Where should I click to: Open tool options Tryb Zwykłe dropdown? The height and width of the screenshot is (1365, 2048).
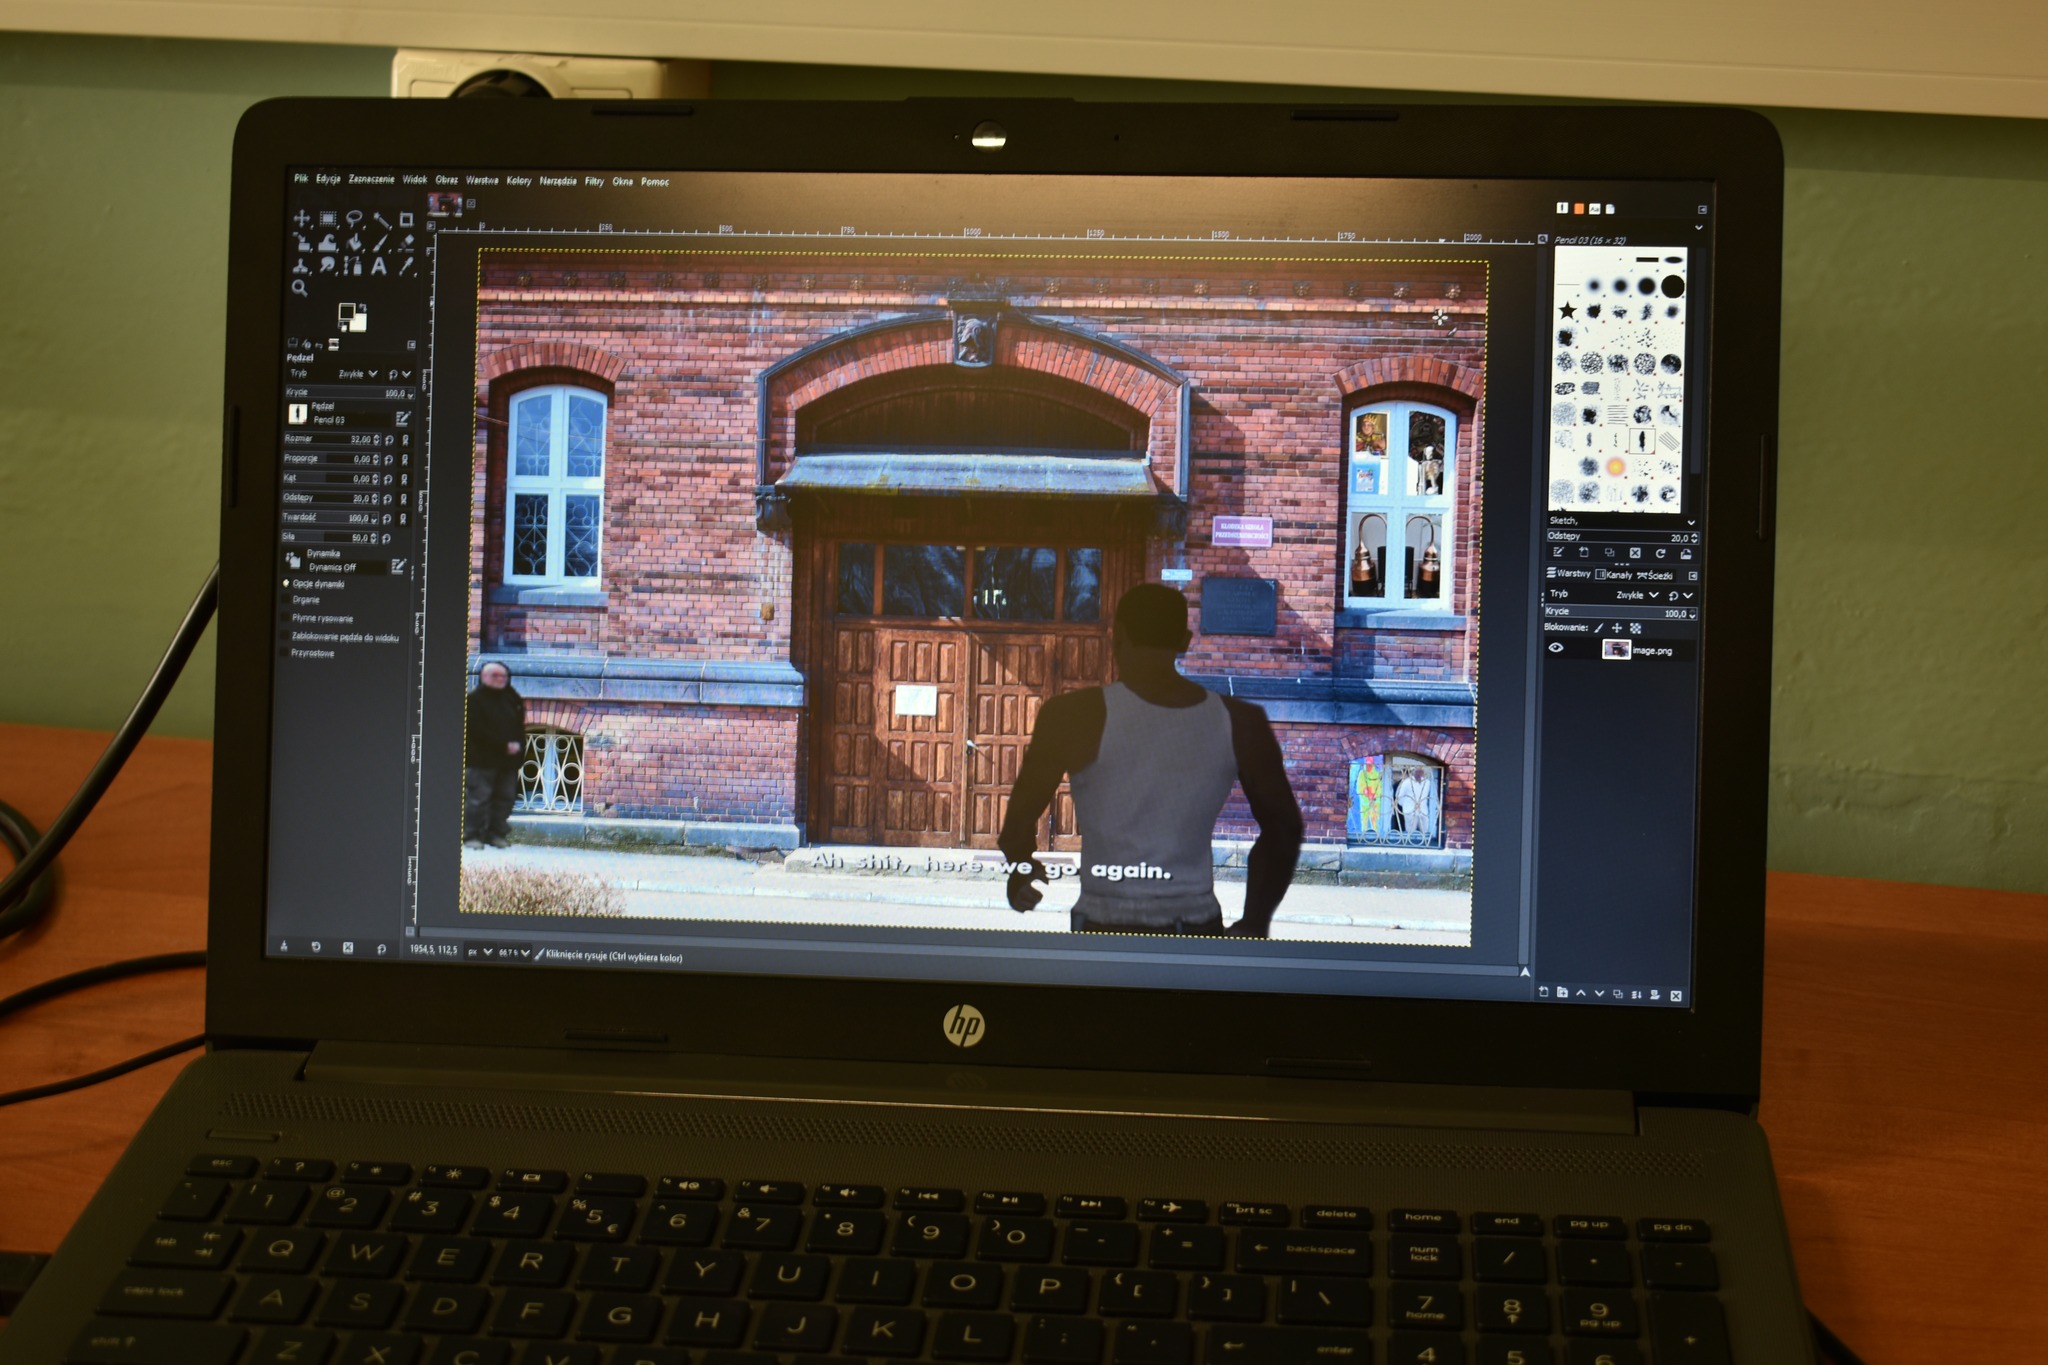click(x=358, y=373)
